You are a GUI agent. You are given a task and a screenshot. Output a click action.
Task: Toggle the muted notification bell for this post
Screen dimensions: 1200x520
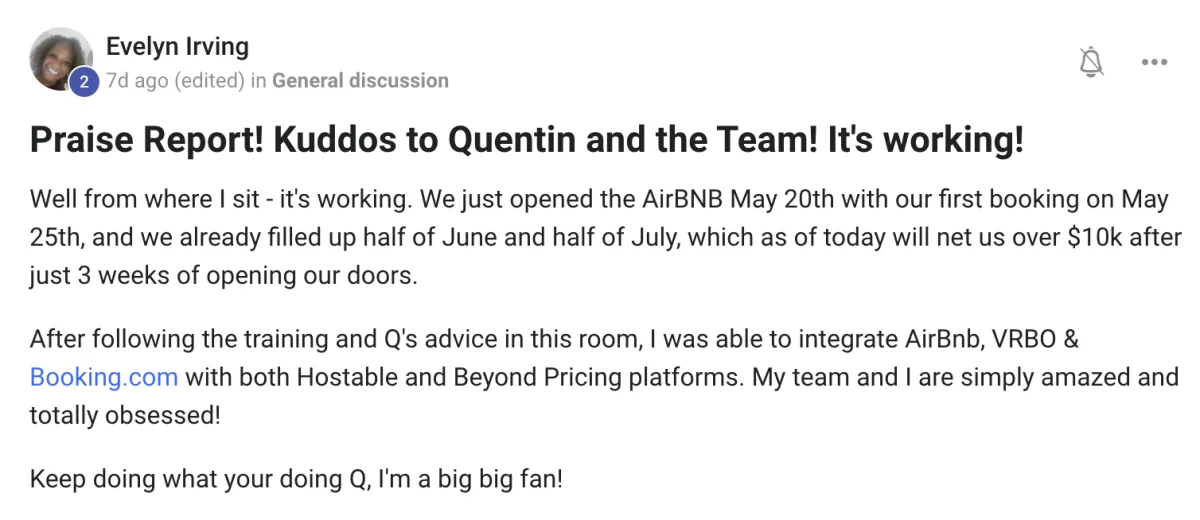[x=1092, y=62]
